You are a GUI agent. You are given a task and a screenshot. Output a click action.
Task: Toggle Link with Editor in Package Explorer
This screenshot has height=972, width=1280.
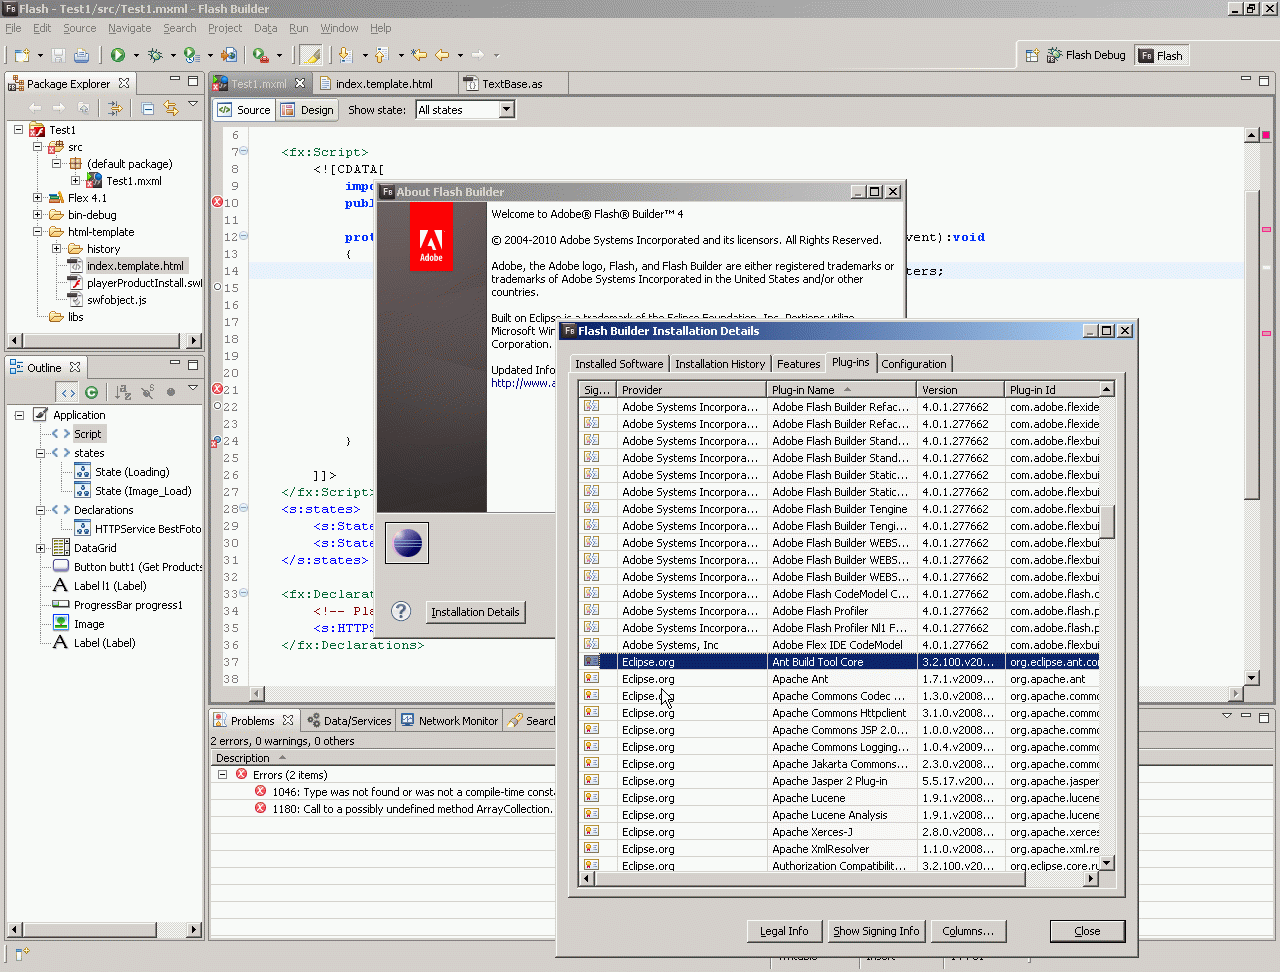pos(170,108)
